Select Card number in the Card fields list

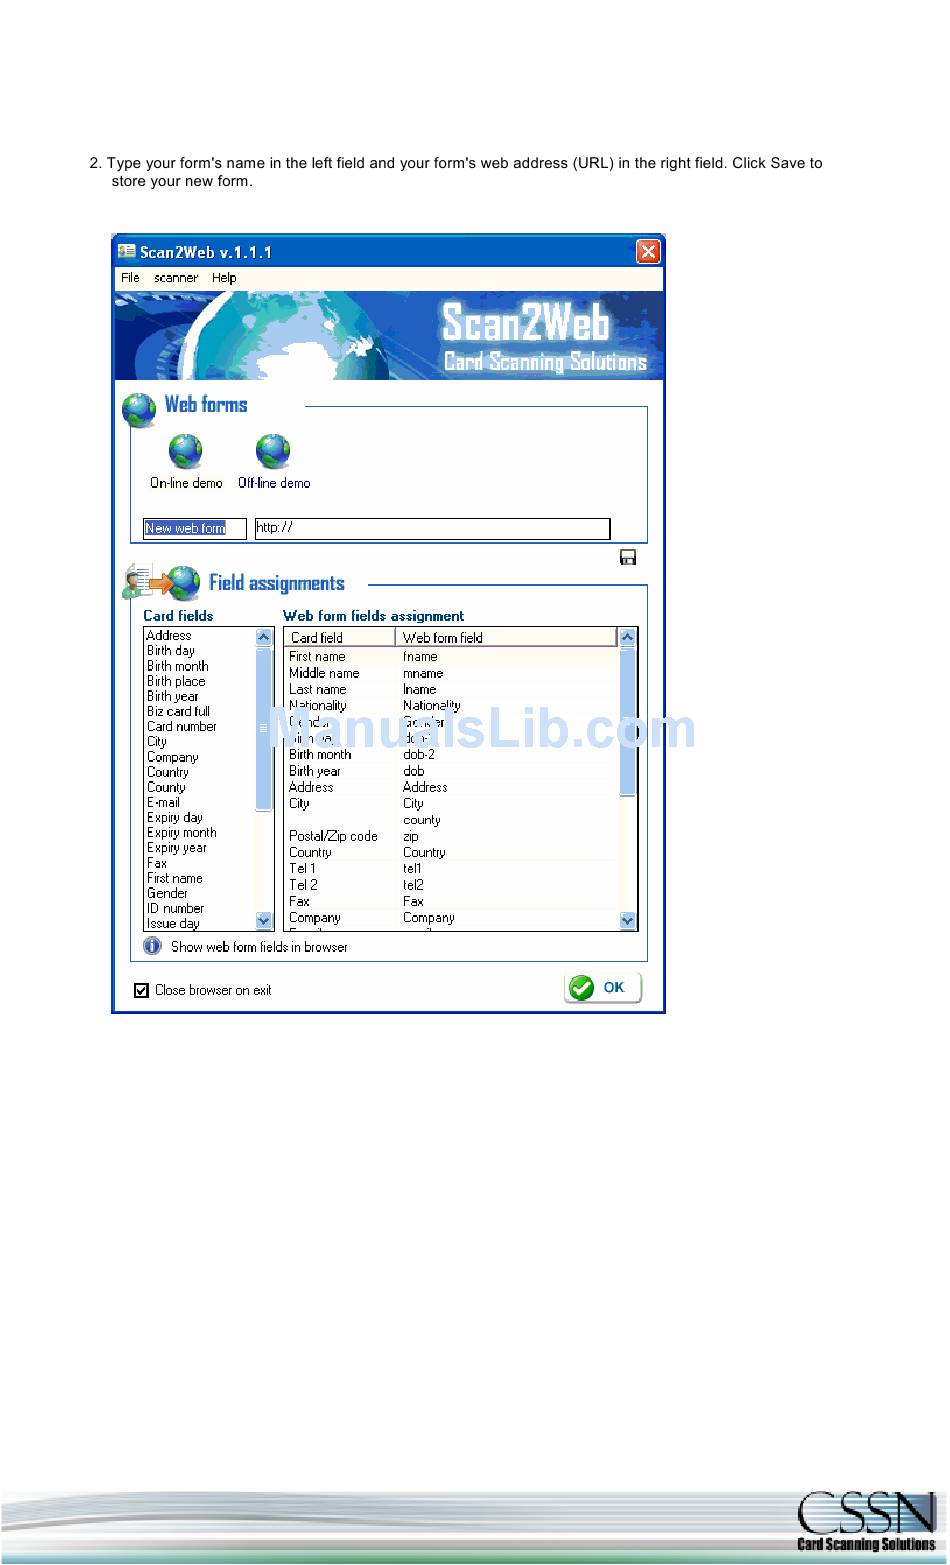[182, 726]
